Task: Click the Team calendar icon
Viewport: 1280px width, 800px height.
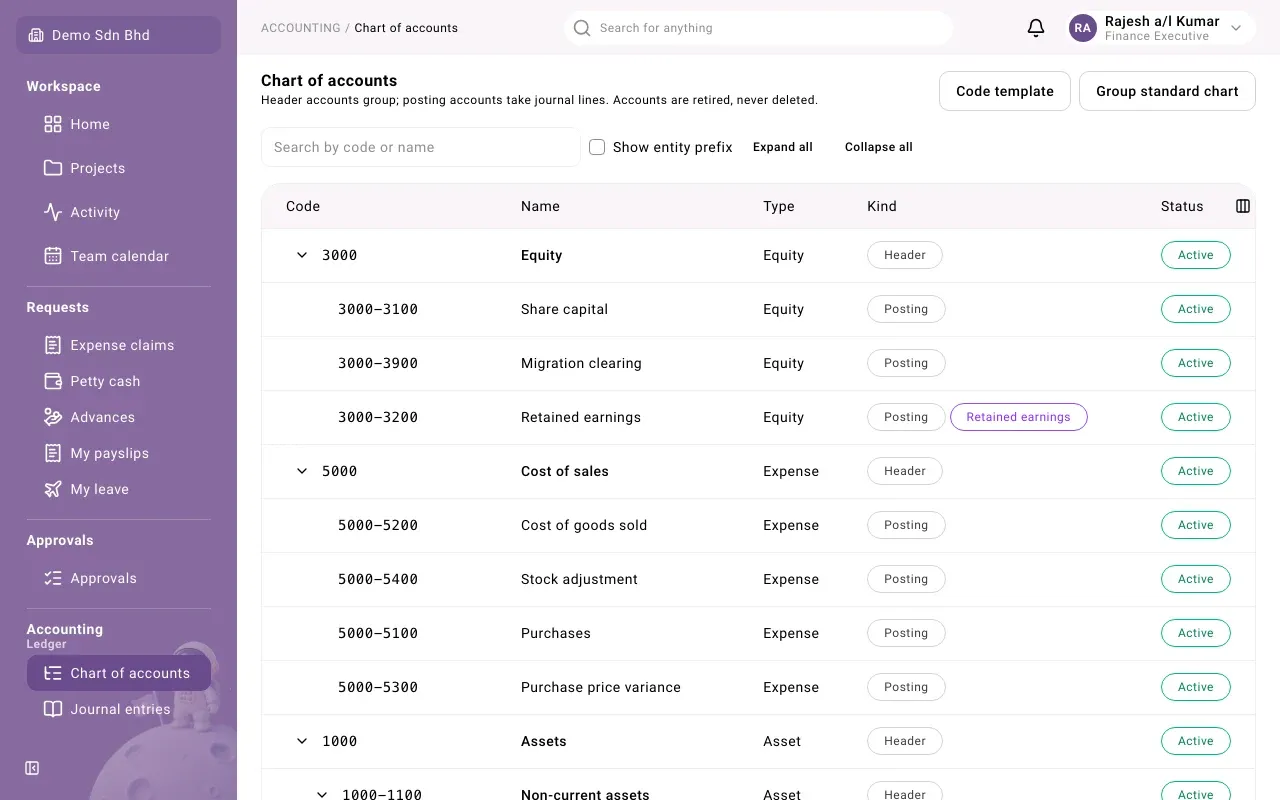Action: click(x=53, y=256)
